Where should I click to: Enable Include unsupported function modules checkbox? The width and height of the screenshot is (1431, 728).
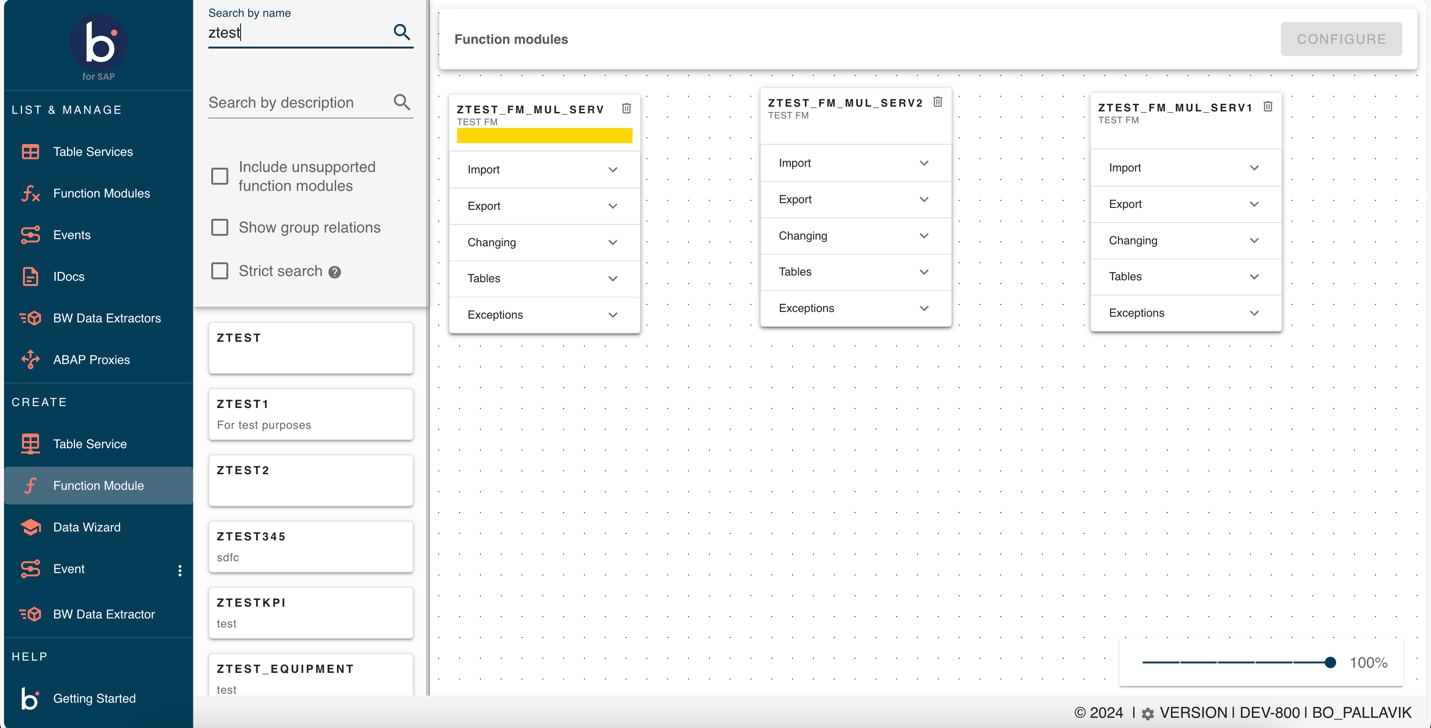pyautogui.click(x=220, y=177)
